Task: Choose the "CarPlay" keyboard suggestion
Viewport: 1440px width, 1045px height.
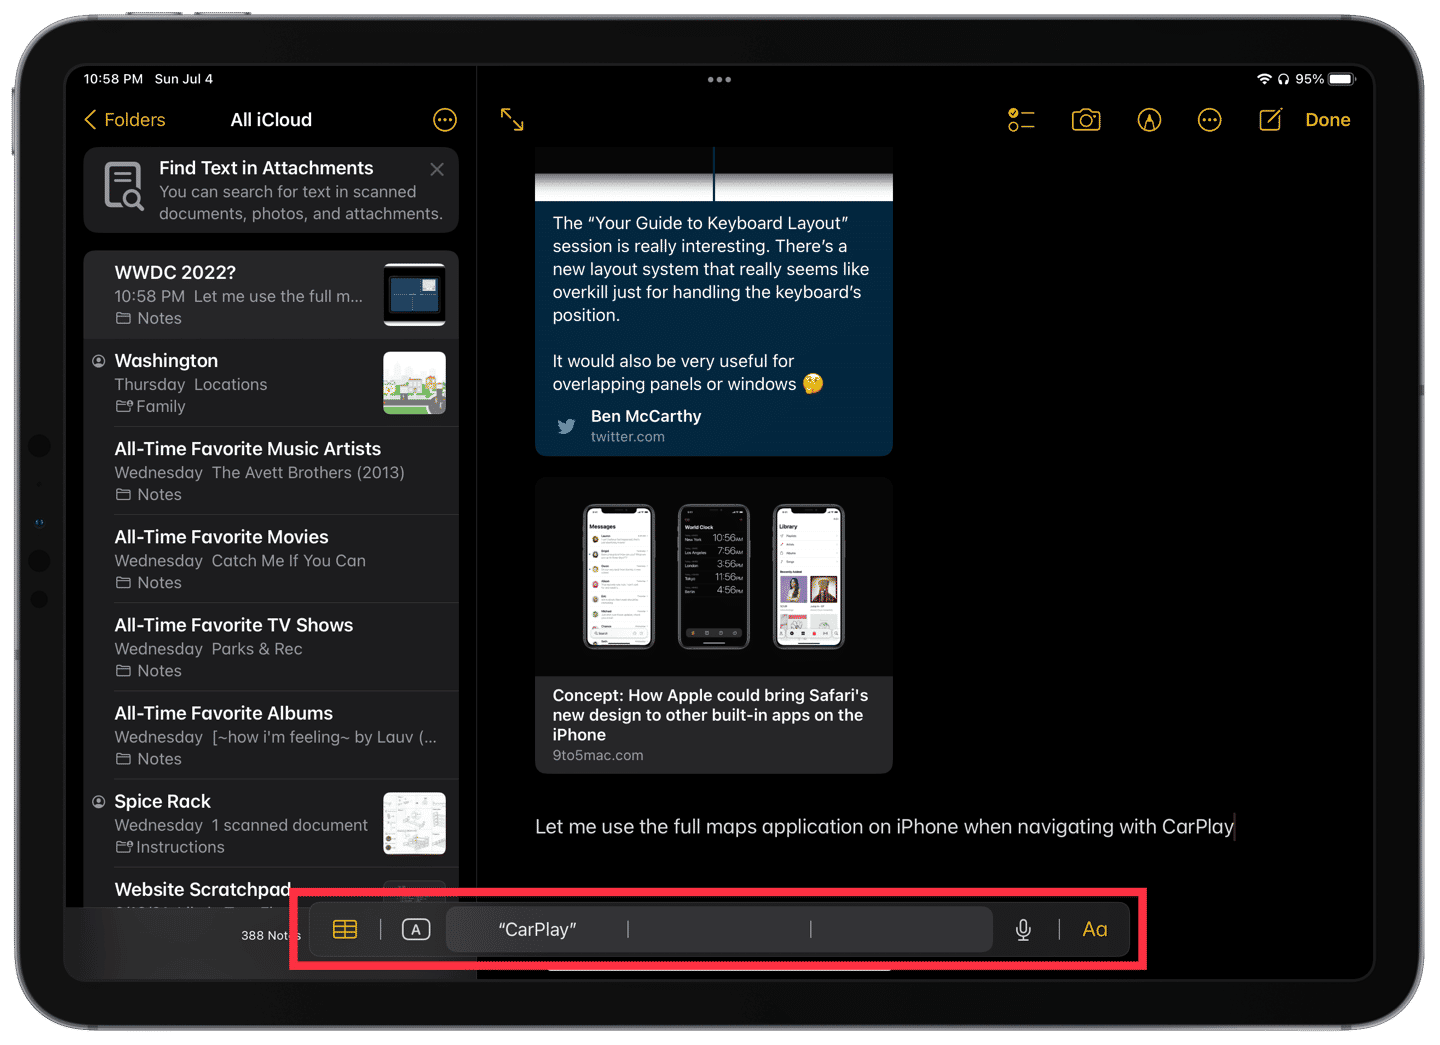Action: pyautogui.click(x=538, y=929)
